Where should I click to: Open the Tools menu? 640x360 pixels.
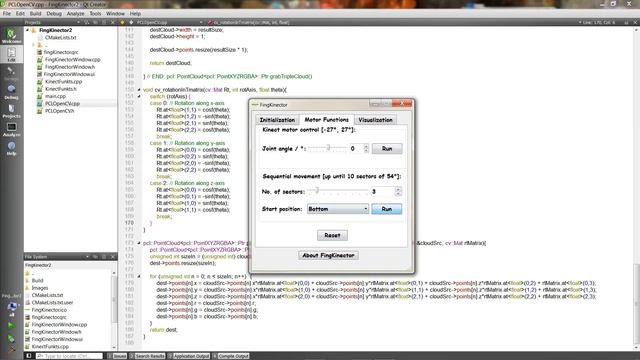(x=95, y=13)
